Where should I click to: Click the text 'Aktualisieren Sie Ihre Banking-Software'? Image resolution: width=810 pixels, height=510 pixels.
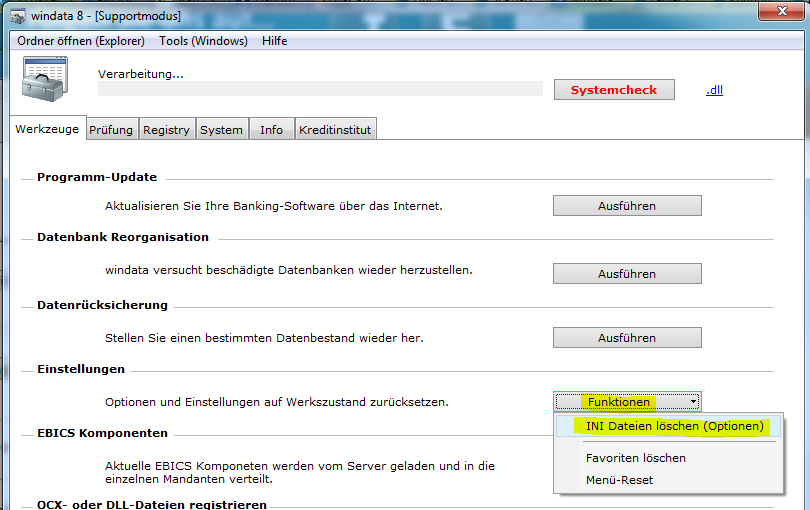(220, 206)
